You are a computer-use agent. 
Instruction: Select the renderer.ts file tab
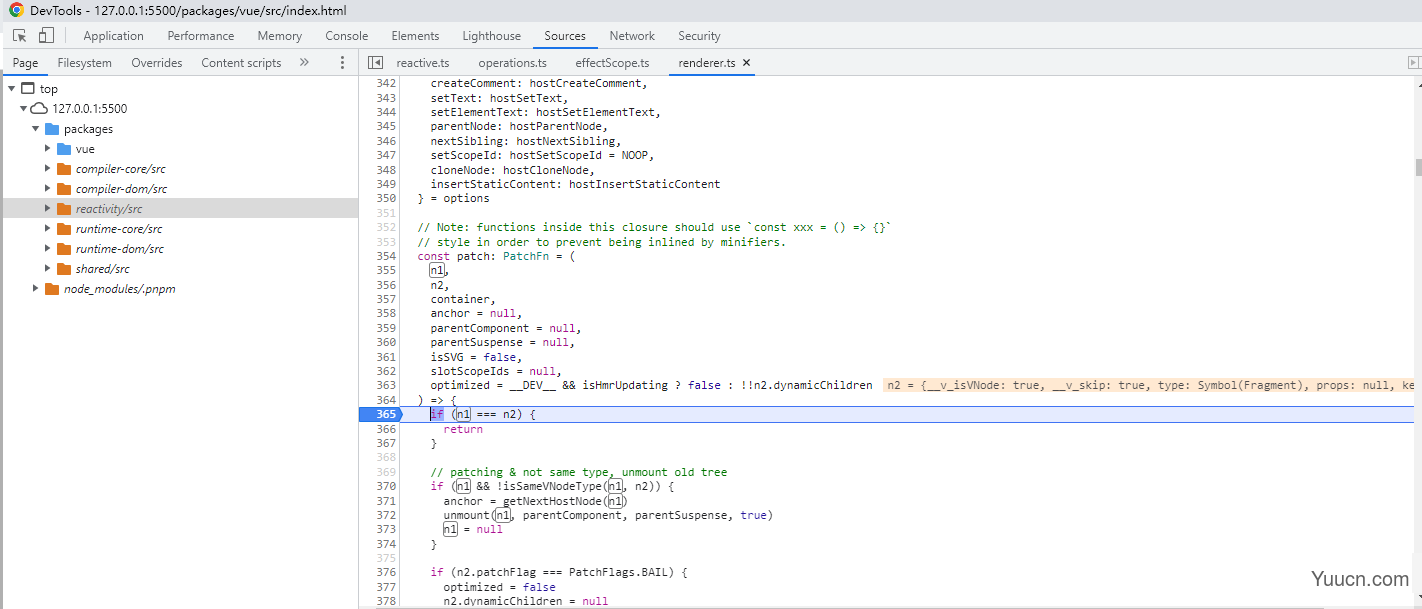pyautogui.click(x=707, y=62)
